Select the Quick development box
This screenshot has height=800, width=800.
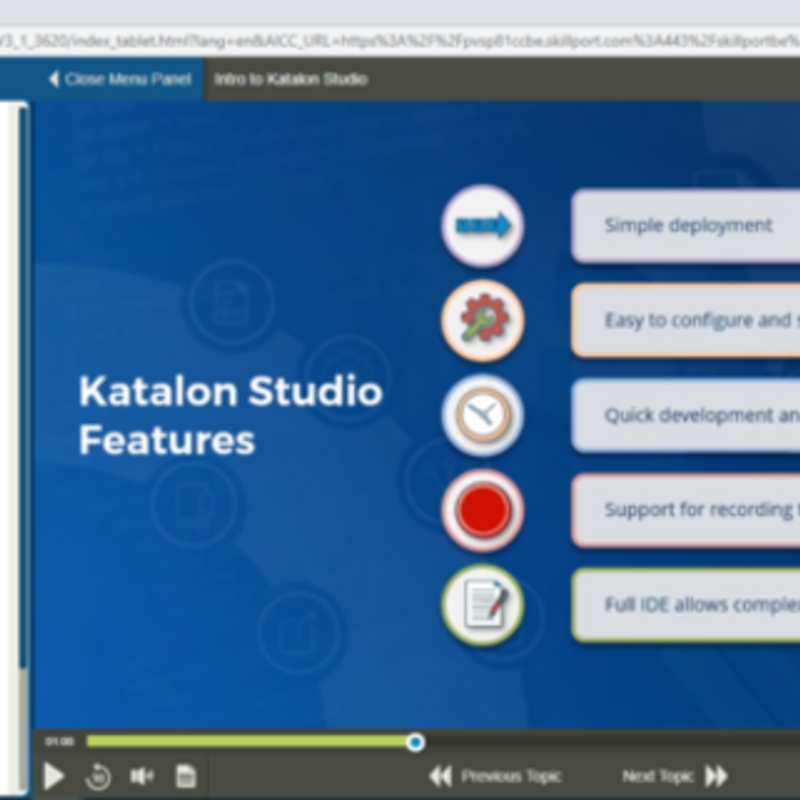pos(685,415)
